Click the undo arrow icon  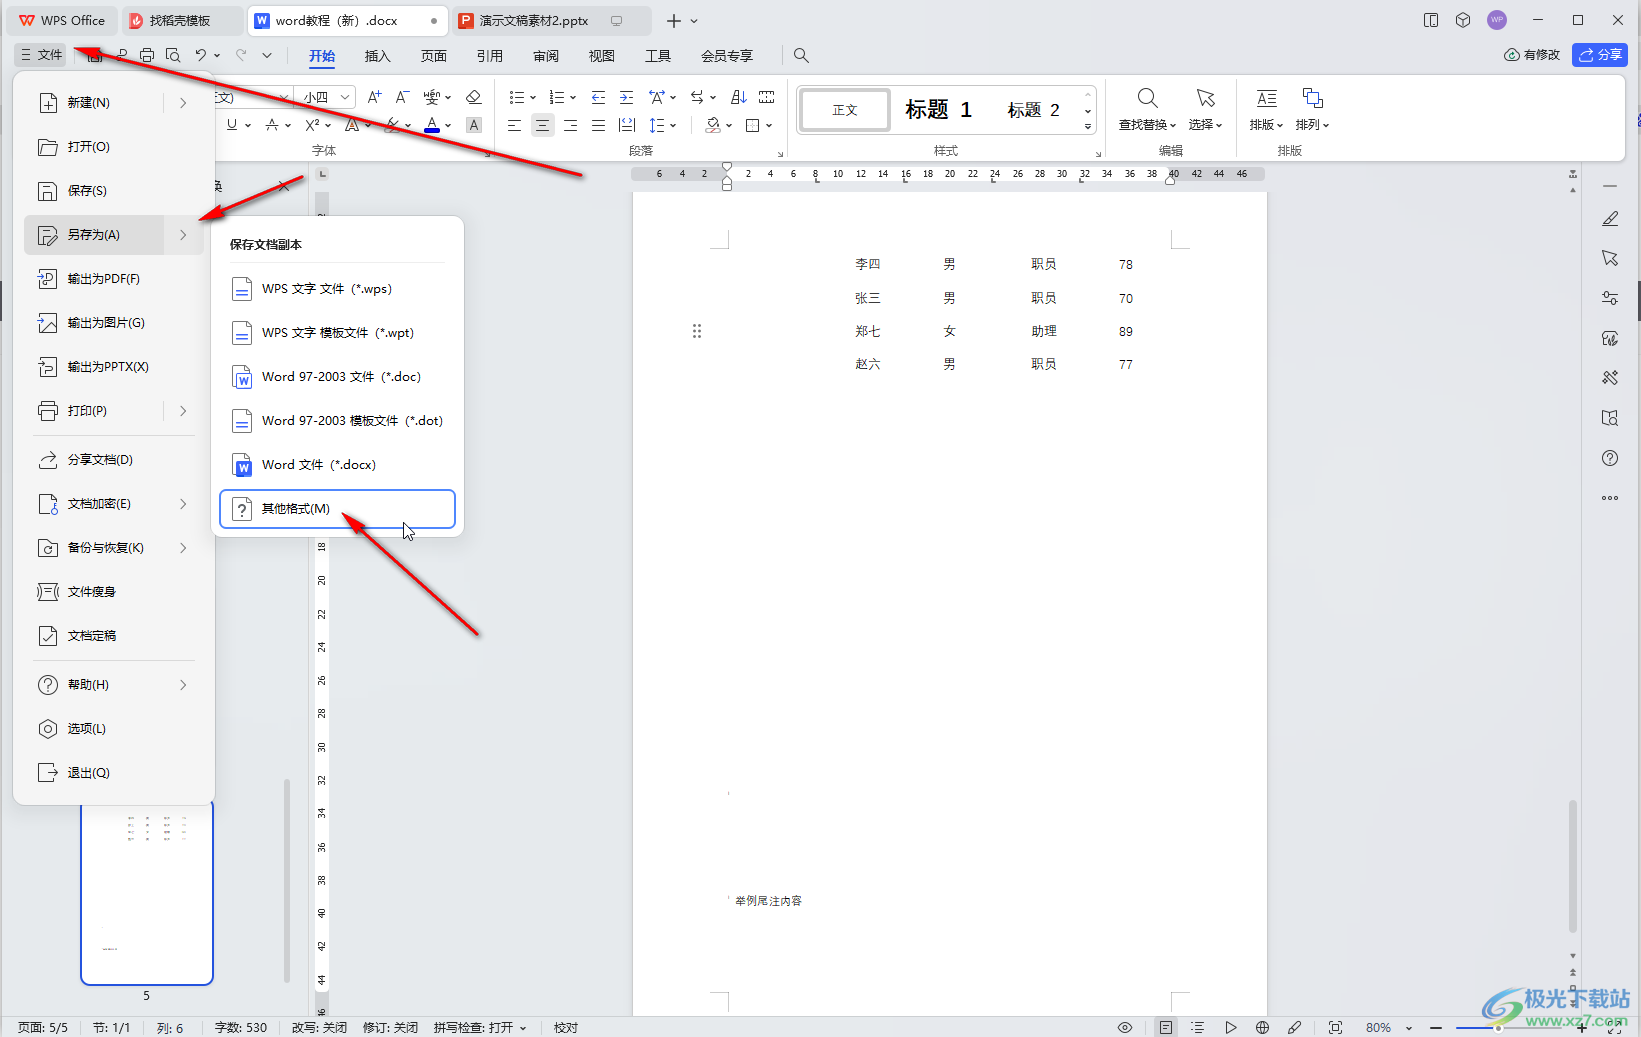pos(201,56)
